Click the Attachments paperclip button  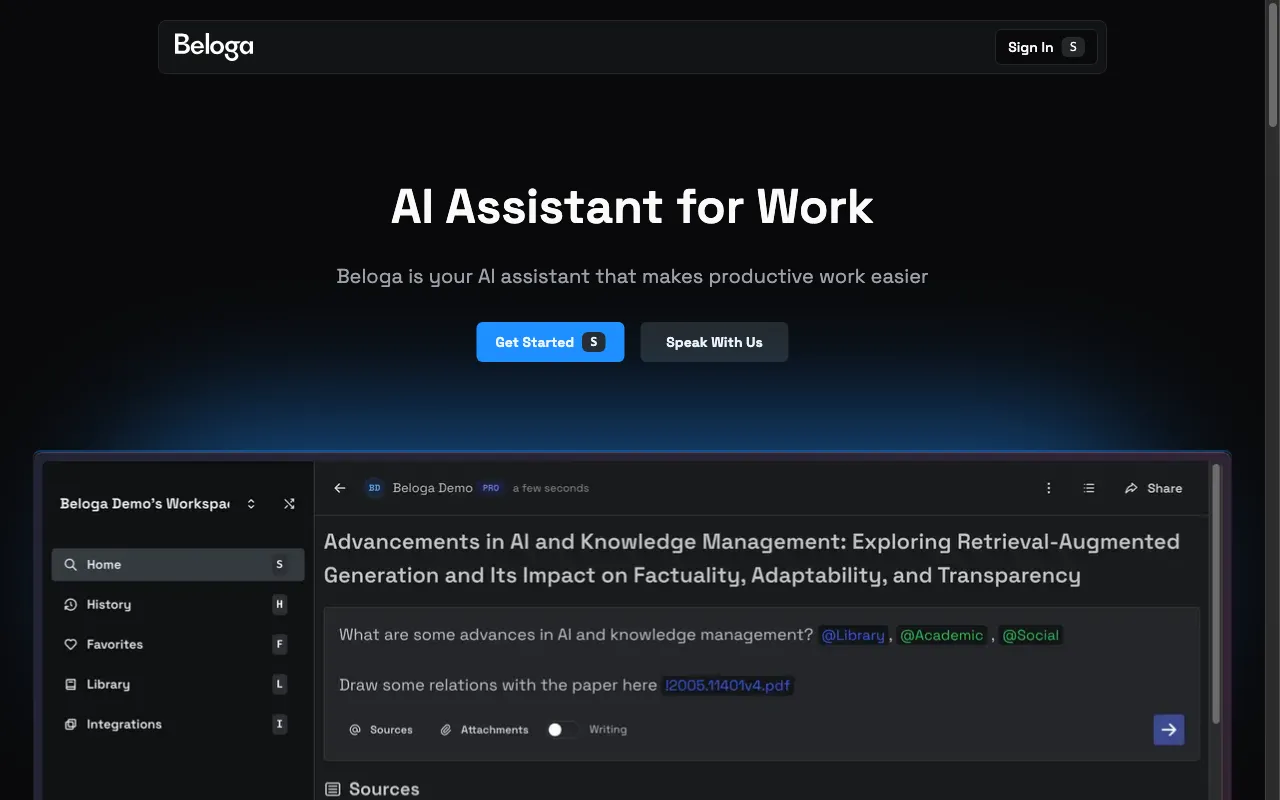click(x=485, y=730)
